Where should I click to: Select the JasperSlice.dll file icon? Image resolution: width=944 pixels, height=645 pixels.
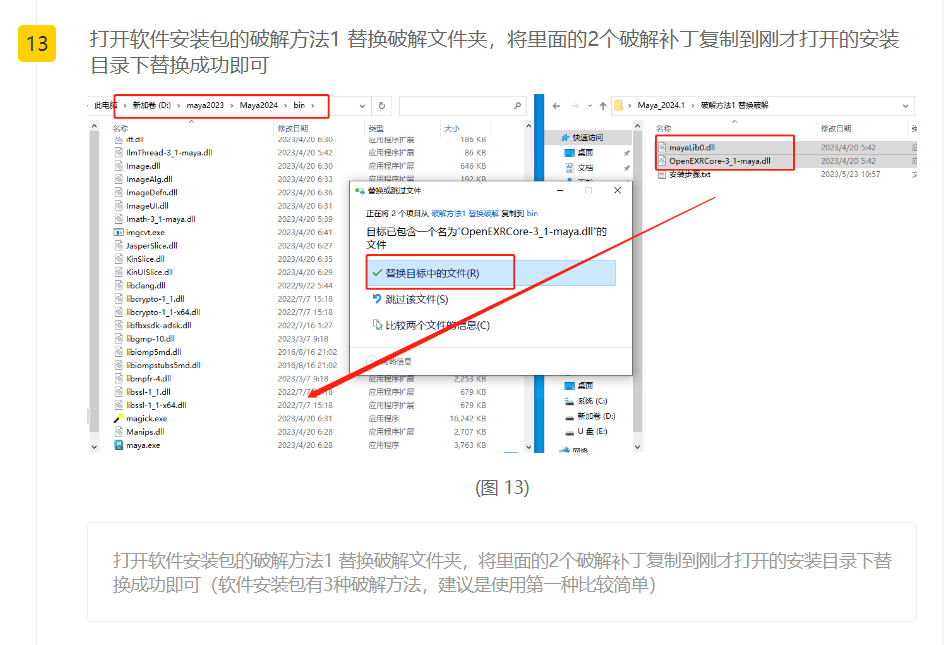(x=119, y=245)
